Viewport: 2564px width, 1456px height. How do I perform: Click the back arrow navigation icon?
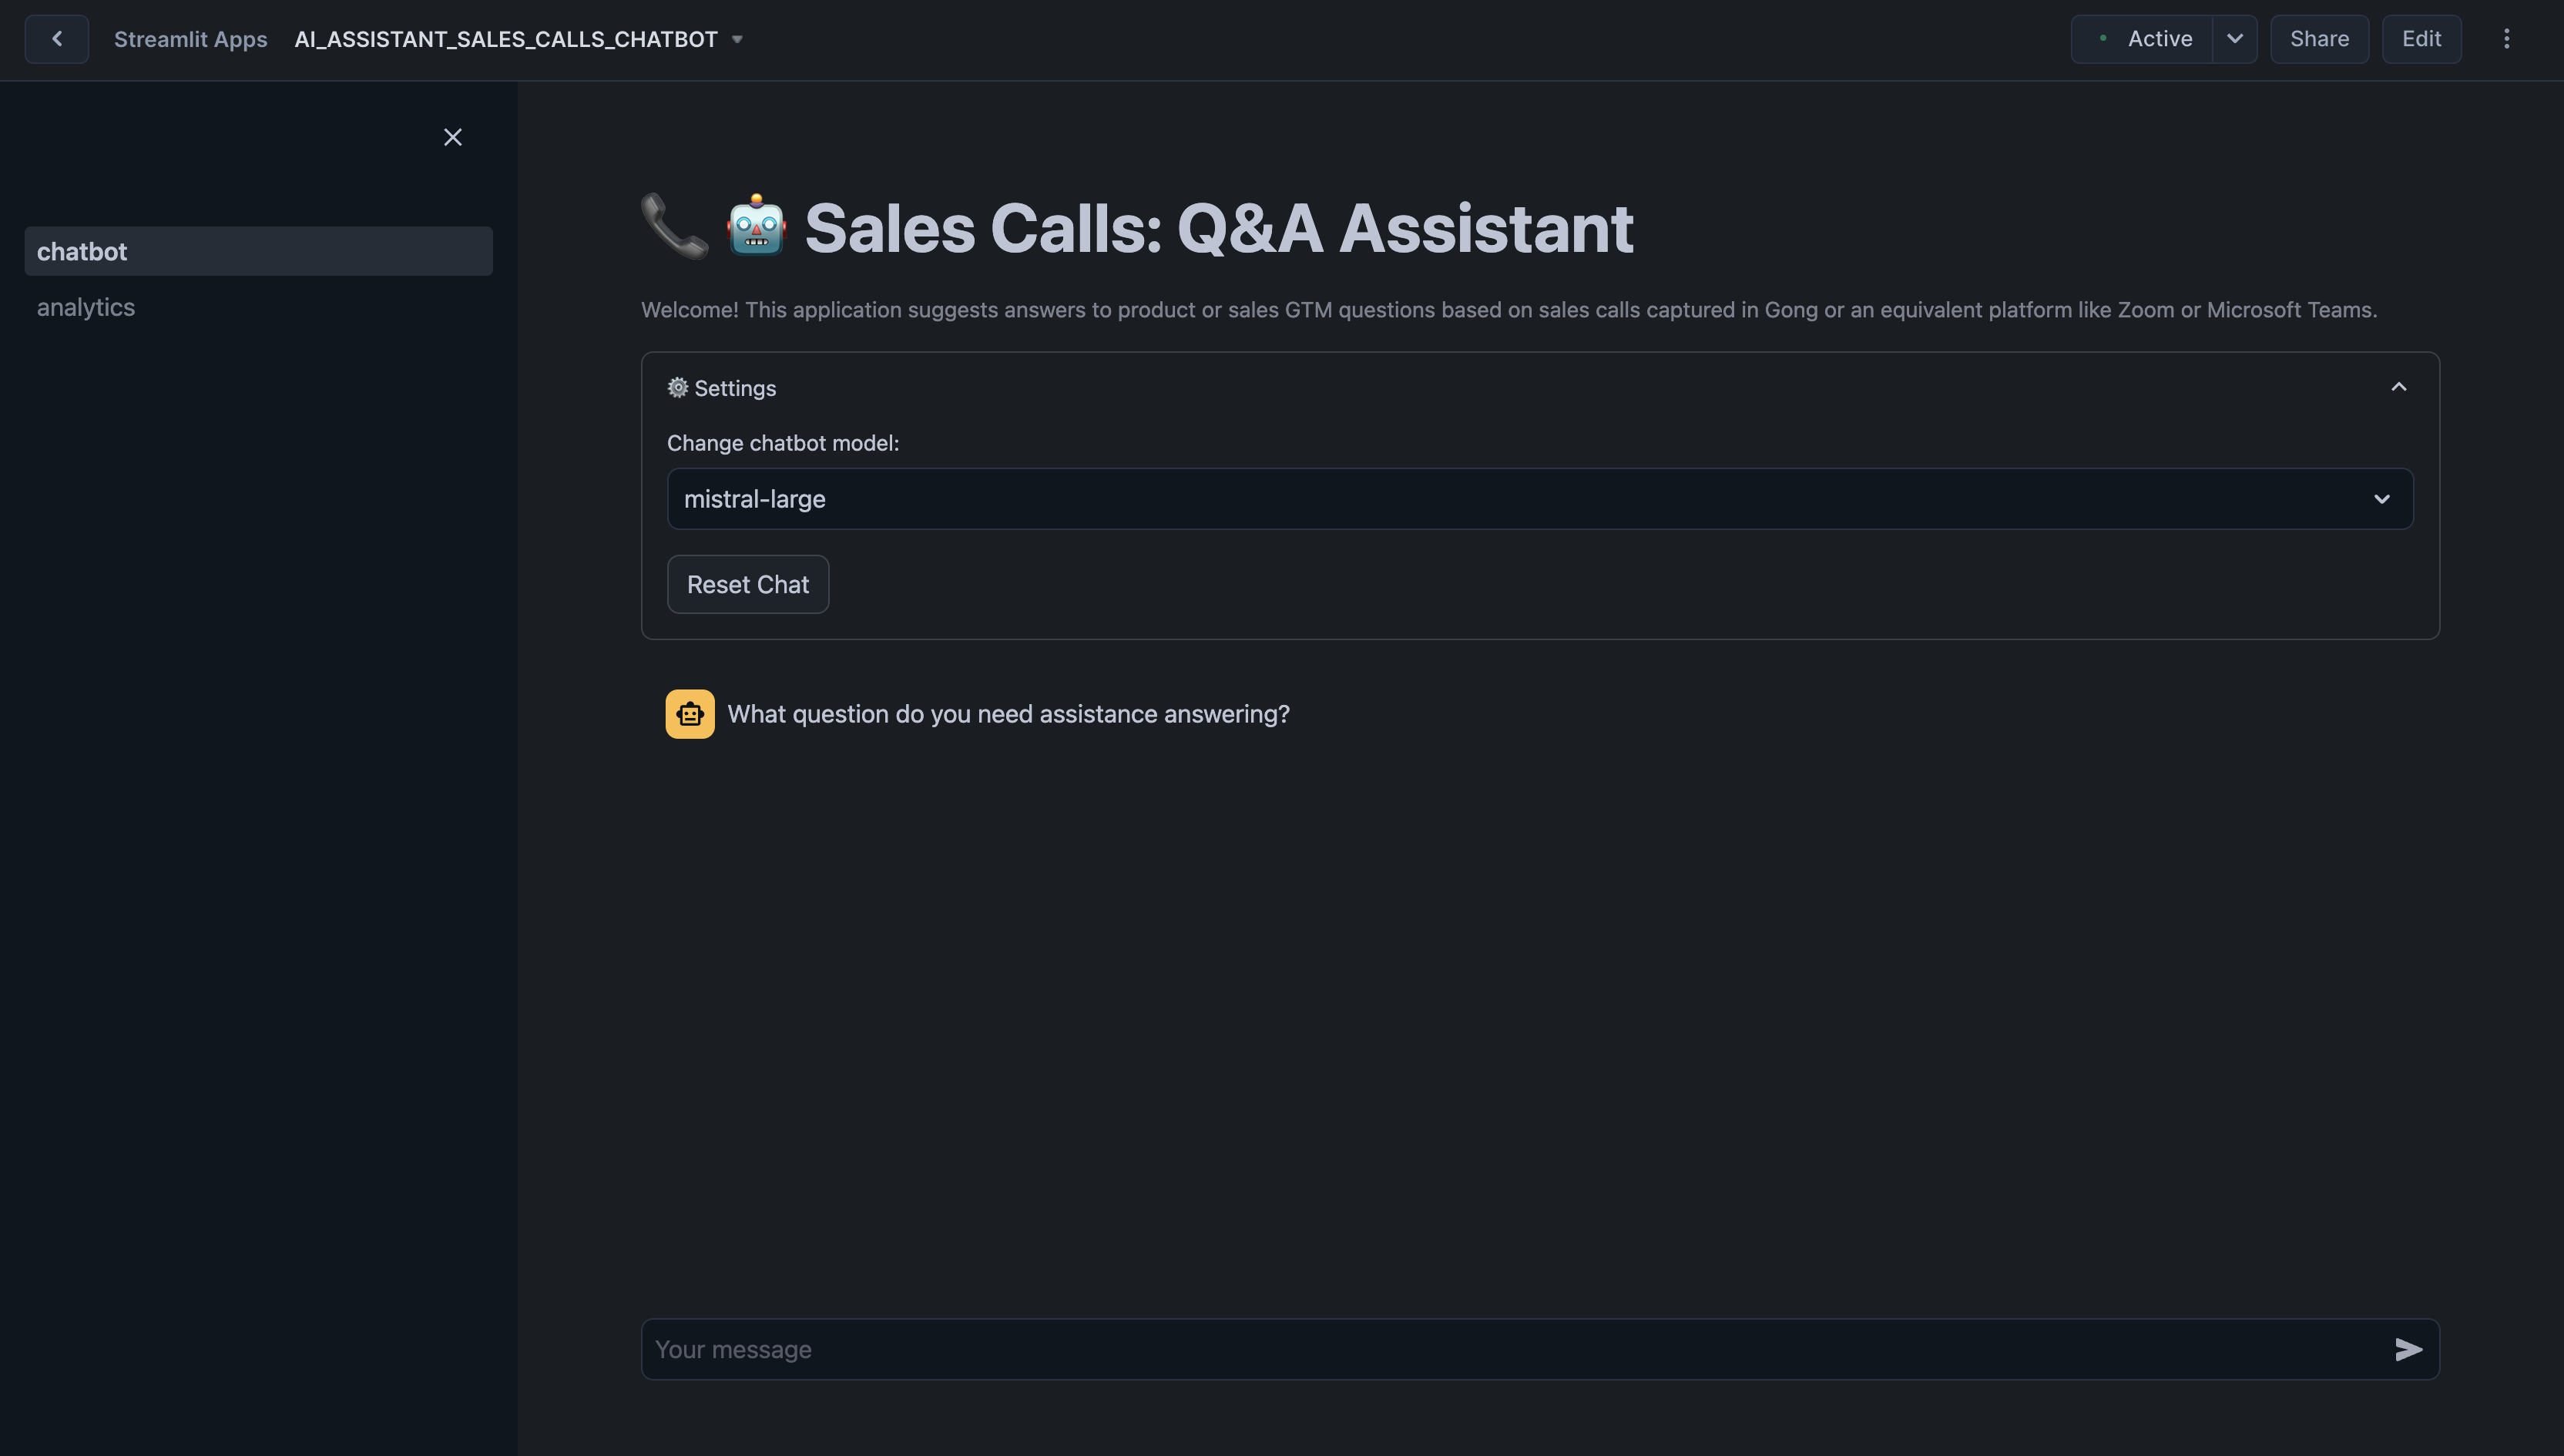point(56,39)
